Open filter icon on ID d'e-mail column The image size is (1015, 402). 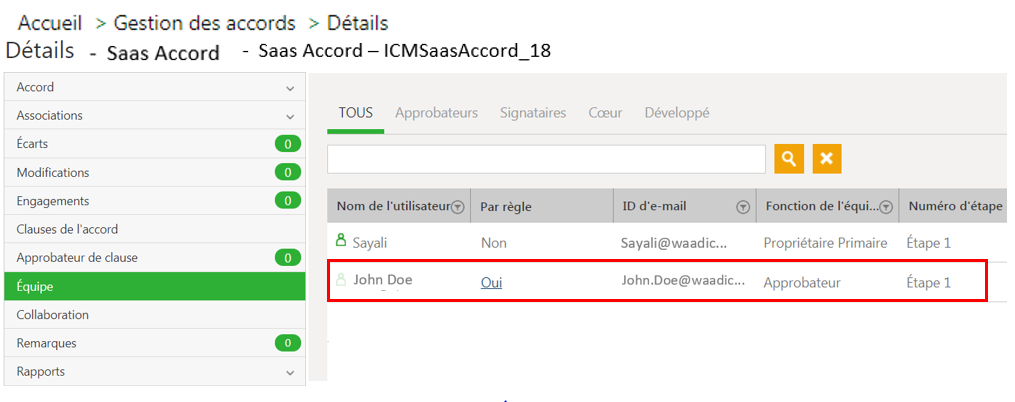[743, 207]
